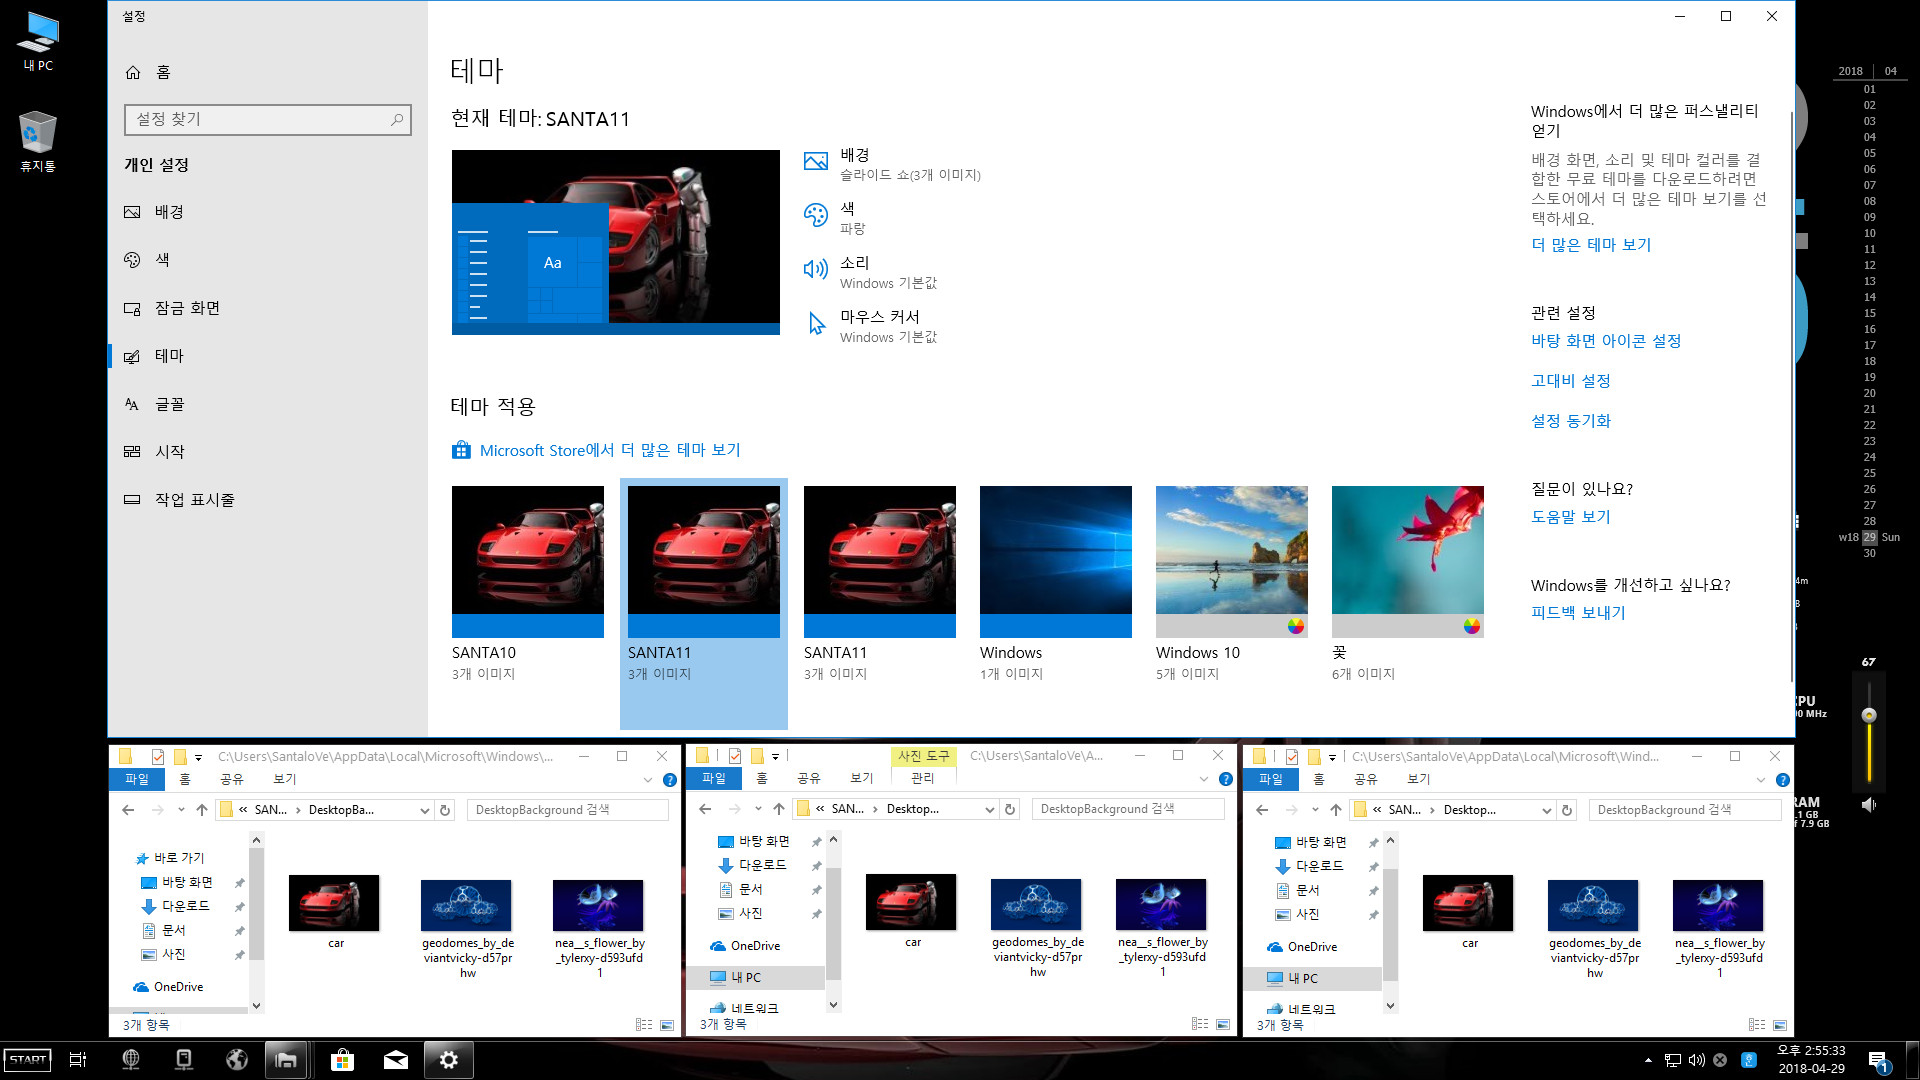Select the 휴지통 recycle bin icon
The image size is (1920, 1080).
point(38,141)
